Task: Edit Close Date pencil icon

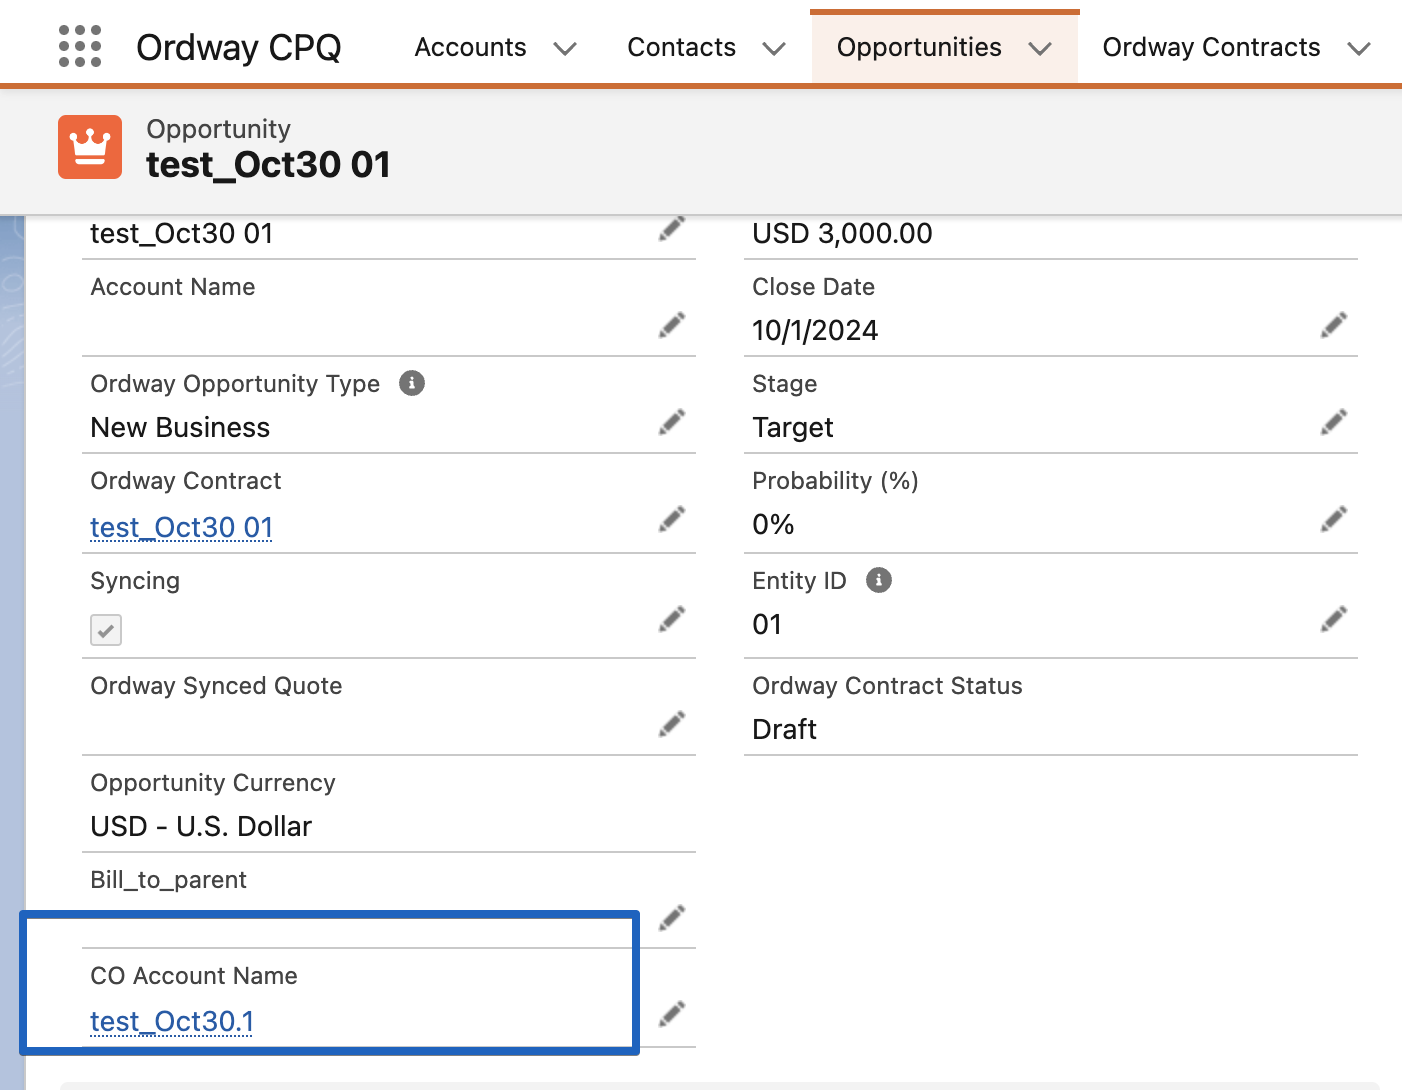Action: tap(1334, 325)
